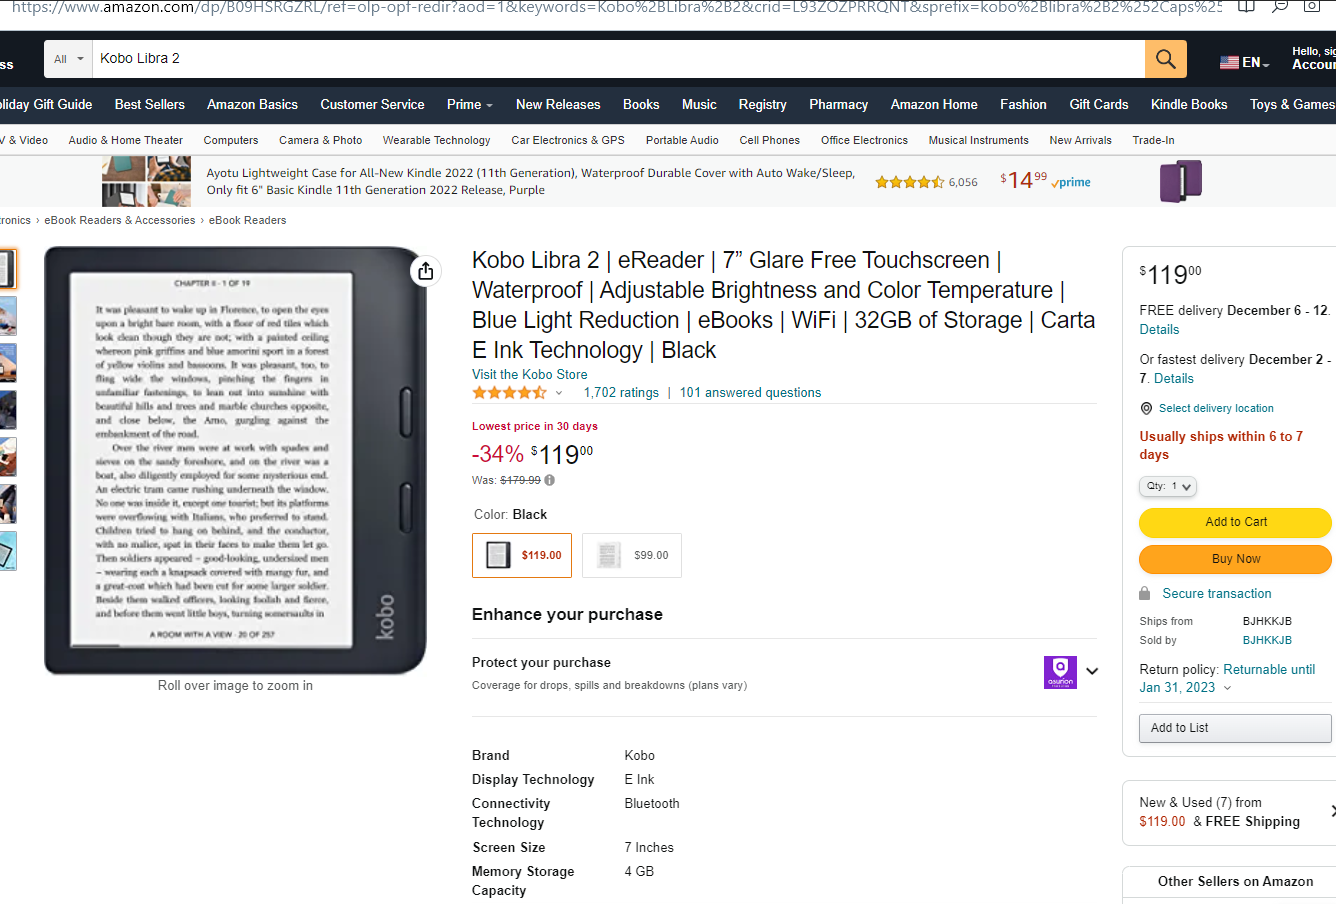Click the orange search magnifier button
This screenshot has width=1336, height=904.
click(1165, 59)
